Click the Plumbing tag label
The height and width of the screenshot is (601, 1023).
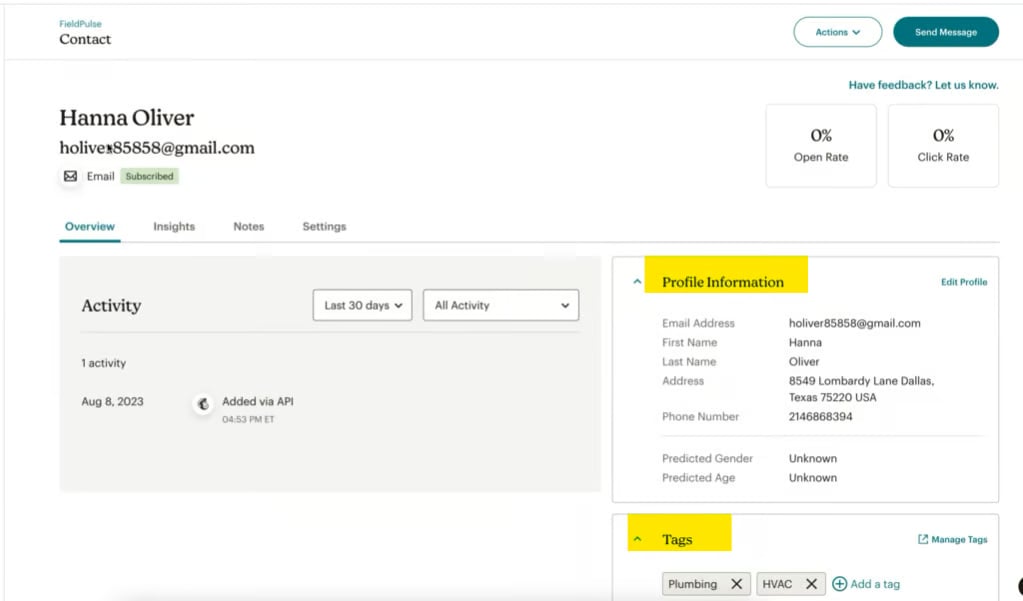point(692,584)
